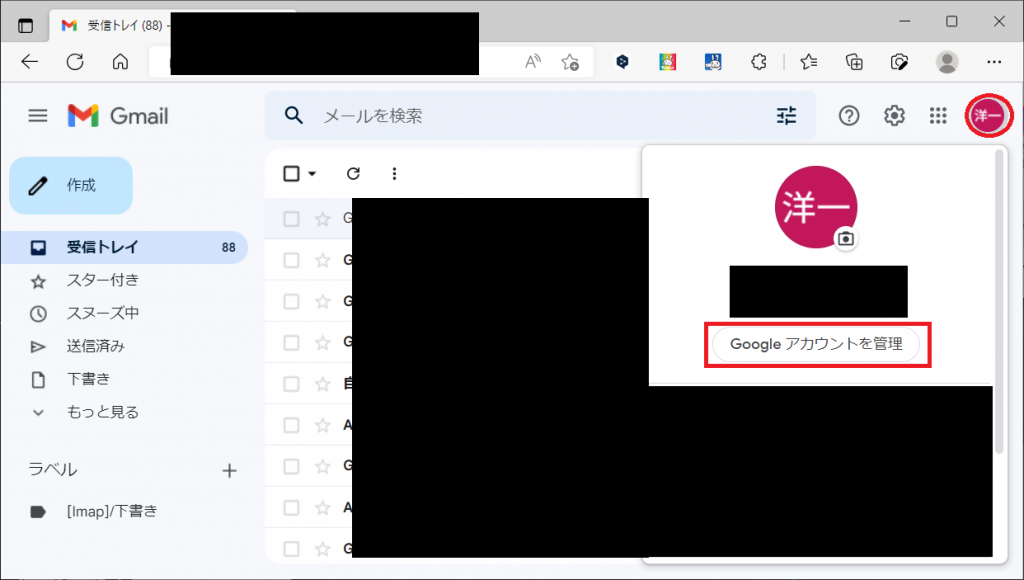Open Gmail advanced search options

tap(787, 115)
